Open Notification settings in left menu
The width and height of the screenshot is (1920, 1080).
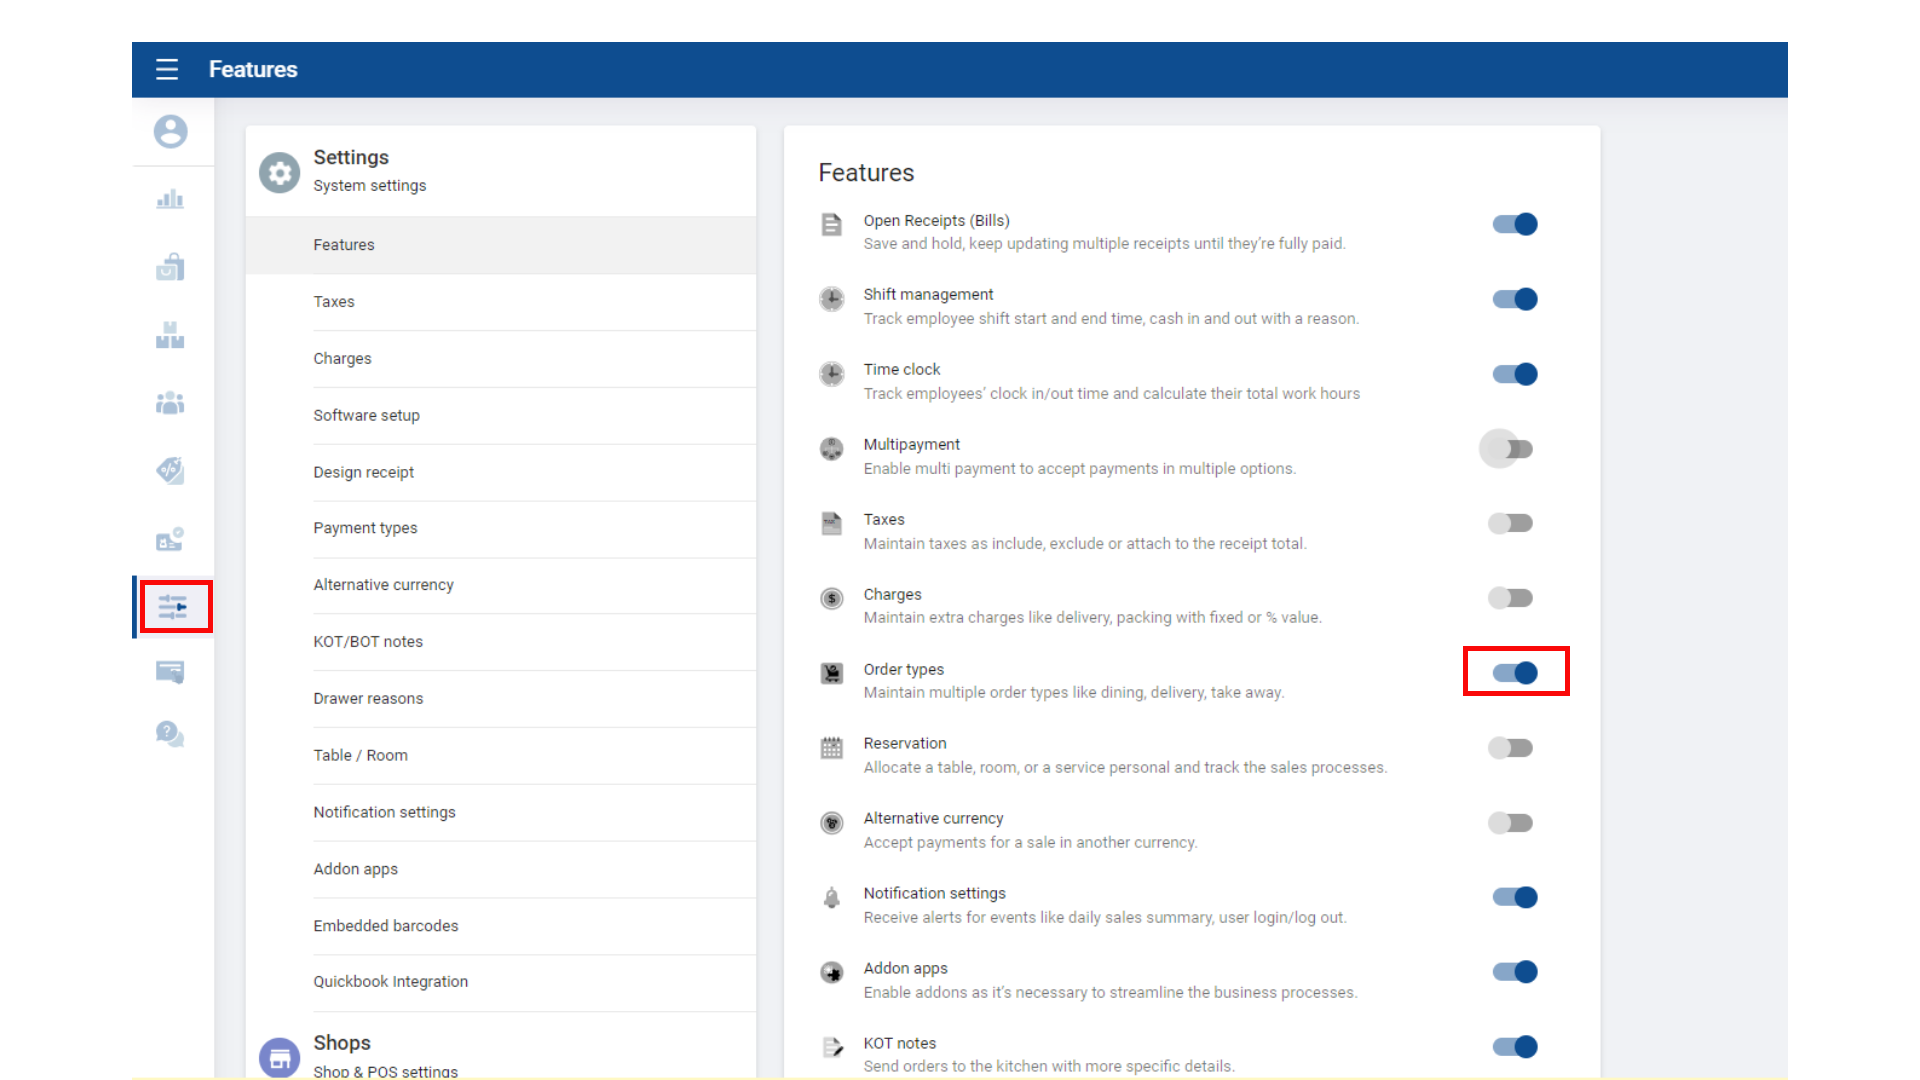(x=501, y=813)
